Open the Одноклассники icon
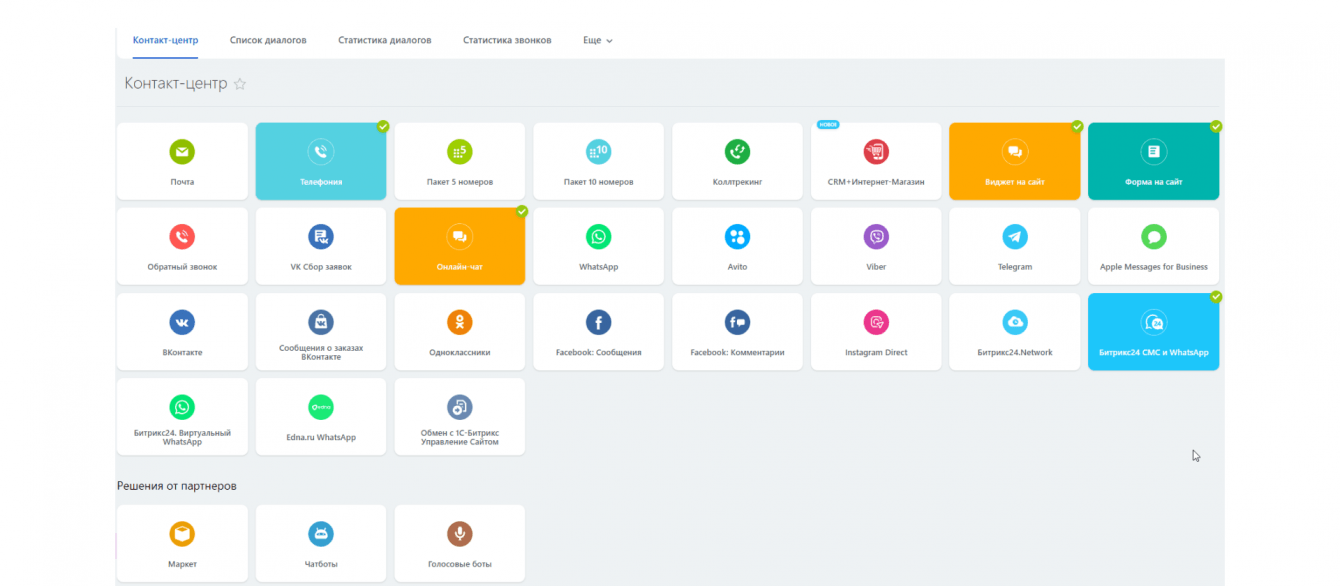This screenshot has width=1340, height=586. point(459,322)
